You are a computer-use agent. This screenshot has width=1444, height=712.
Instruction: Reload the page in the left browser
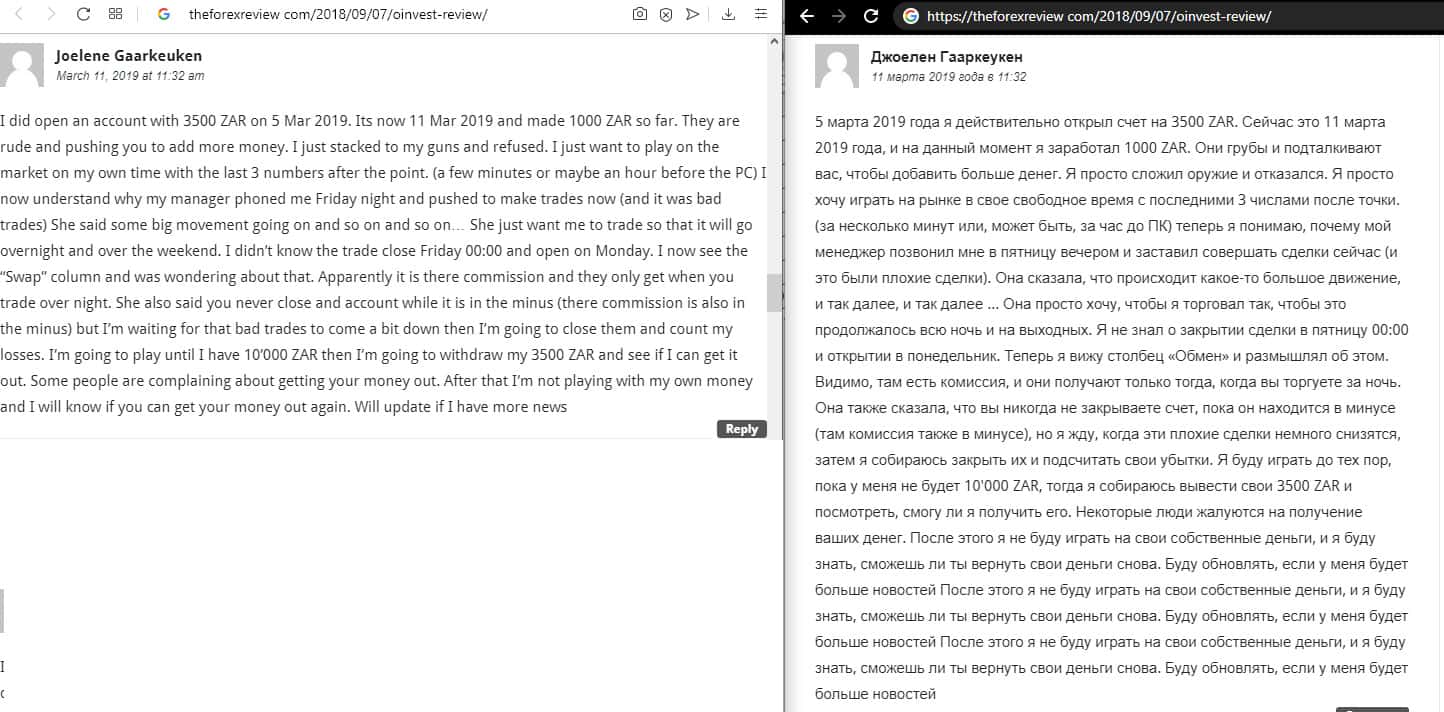tap(84, 14)
